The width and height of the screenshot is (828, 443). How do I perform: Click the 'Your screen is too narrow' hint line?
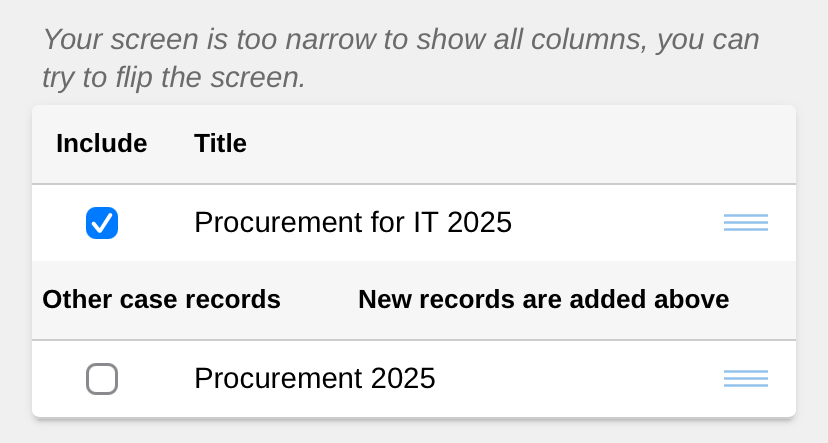pos(401,40)
